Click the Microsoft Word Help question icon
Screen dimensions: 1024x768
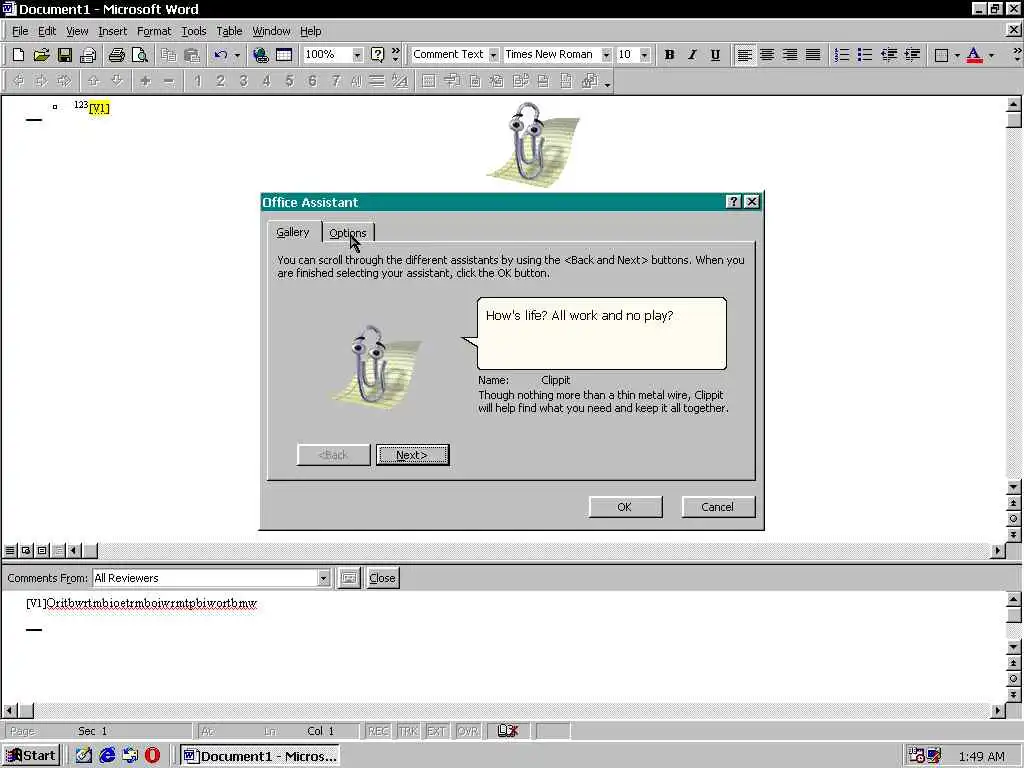coord(377,55)
